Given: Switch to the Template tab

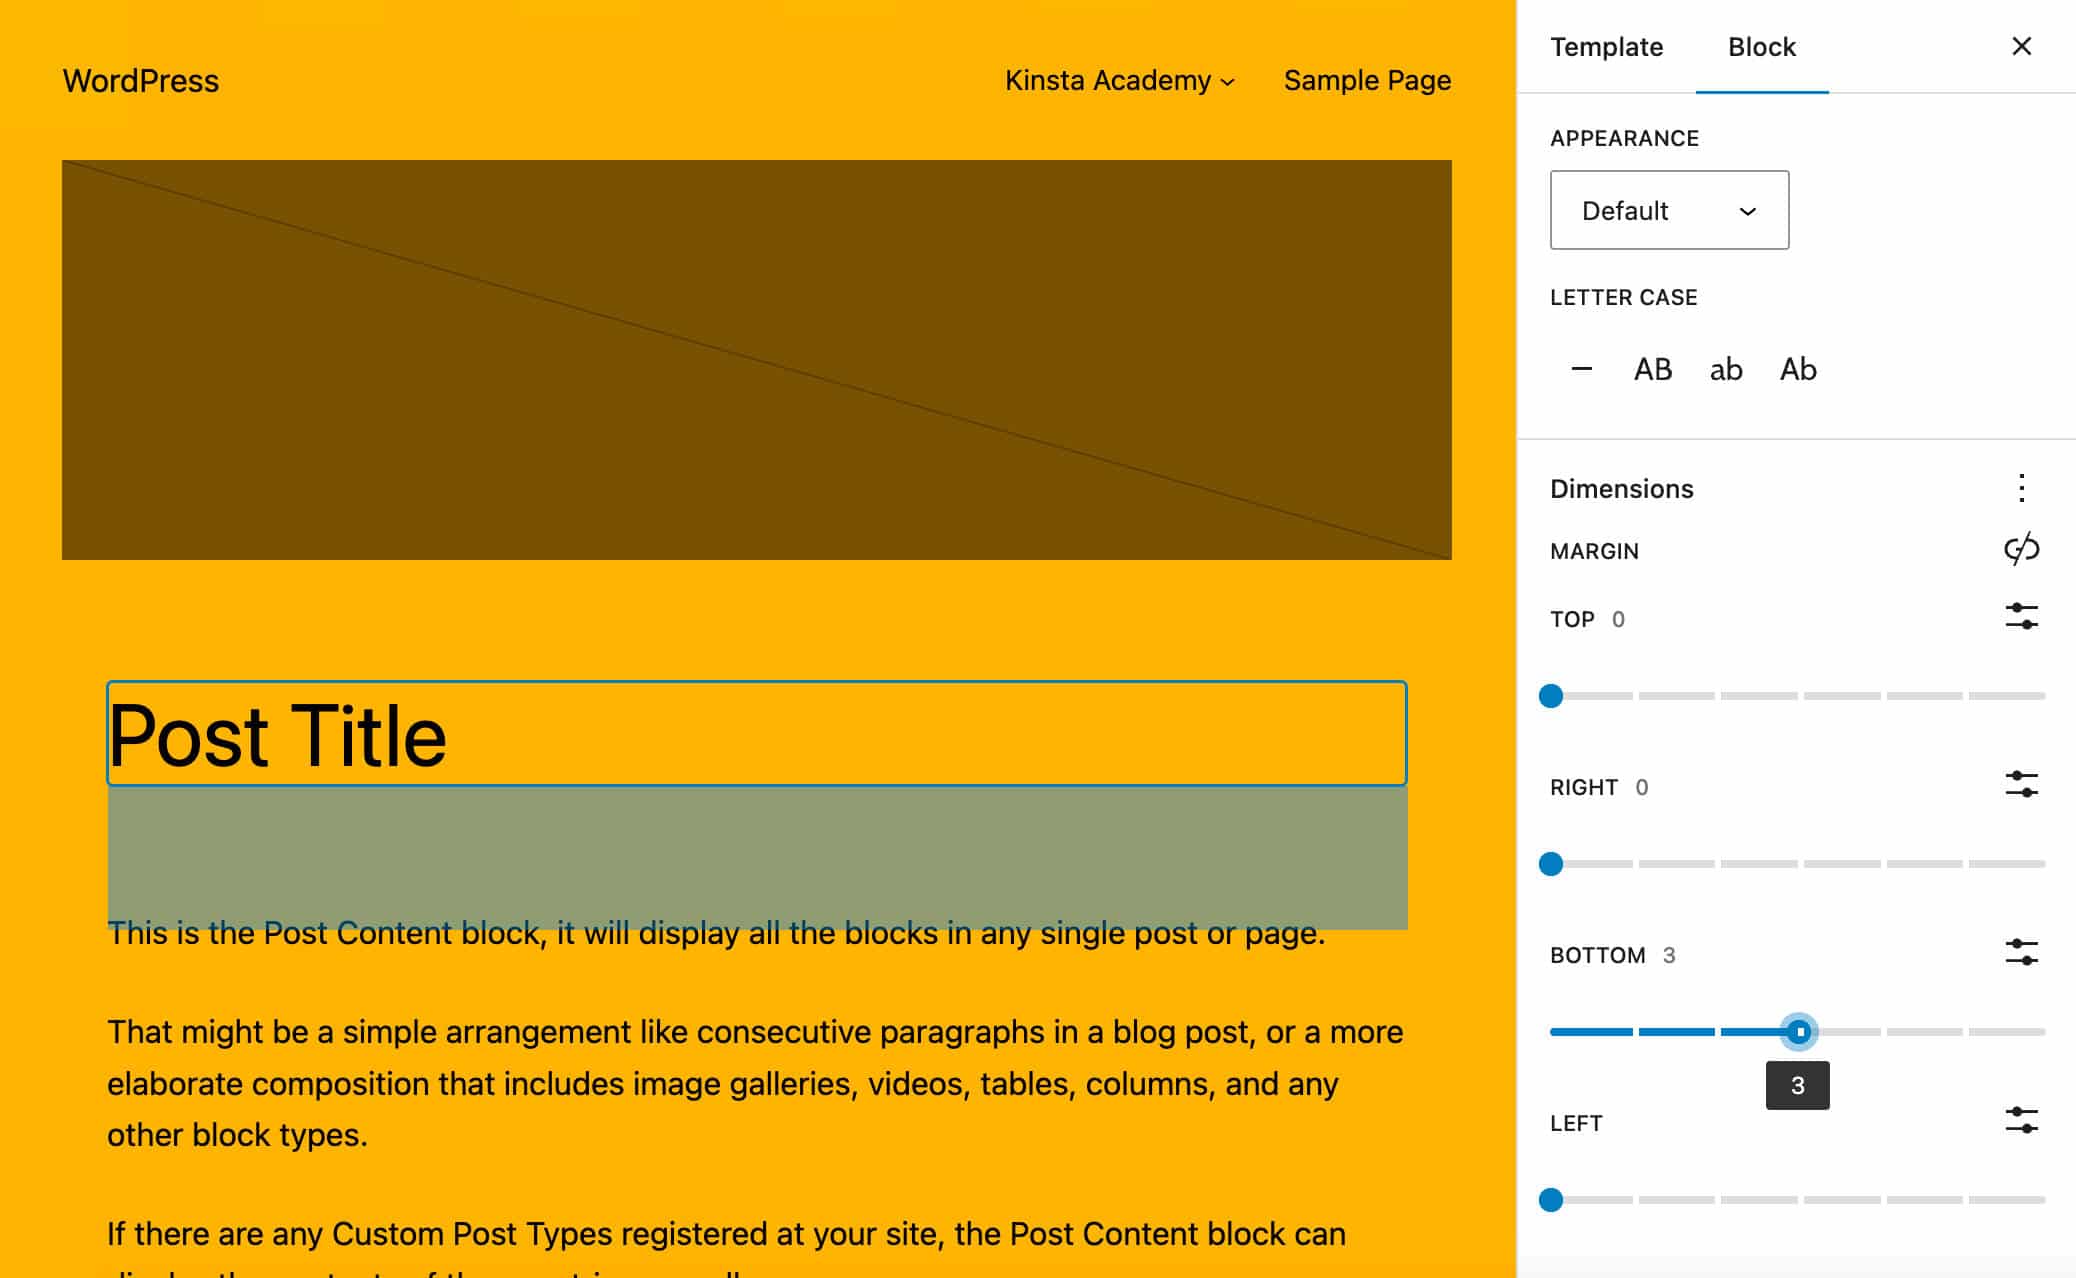Looking at the screenshot, I should coord(1607,46).
